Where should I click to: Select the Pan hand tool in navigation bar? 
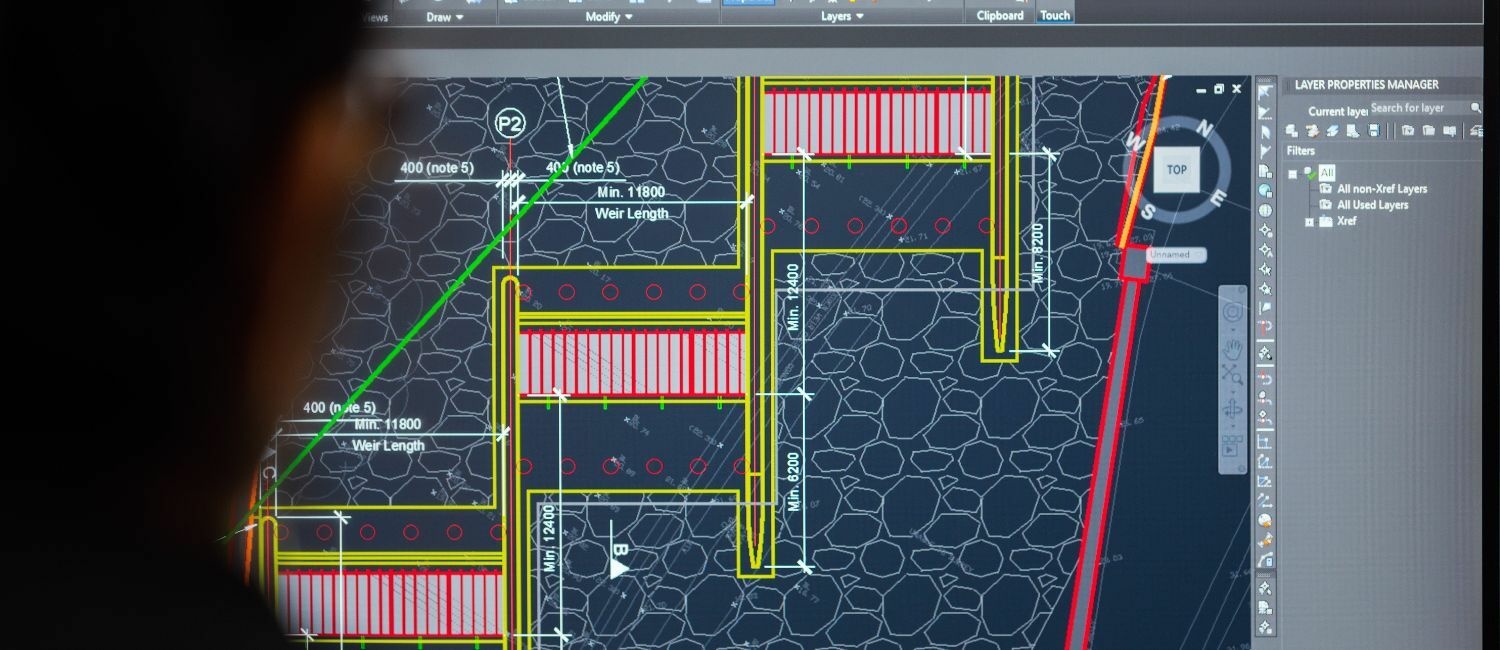pyautogui.click(x=1234, y=348)
